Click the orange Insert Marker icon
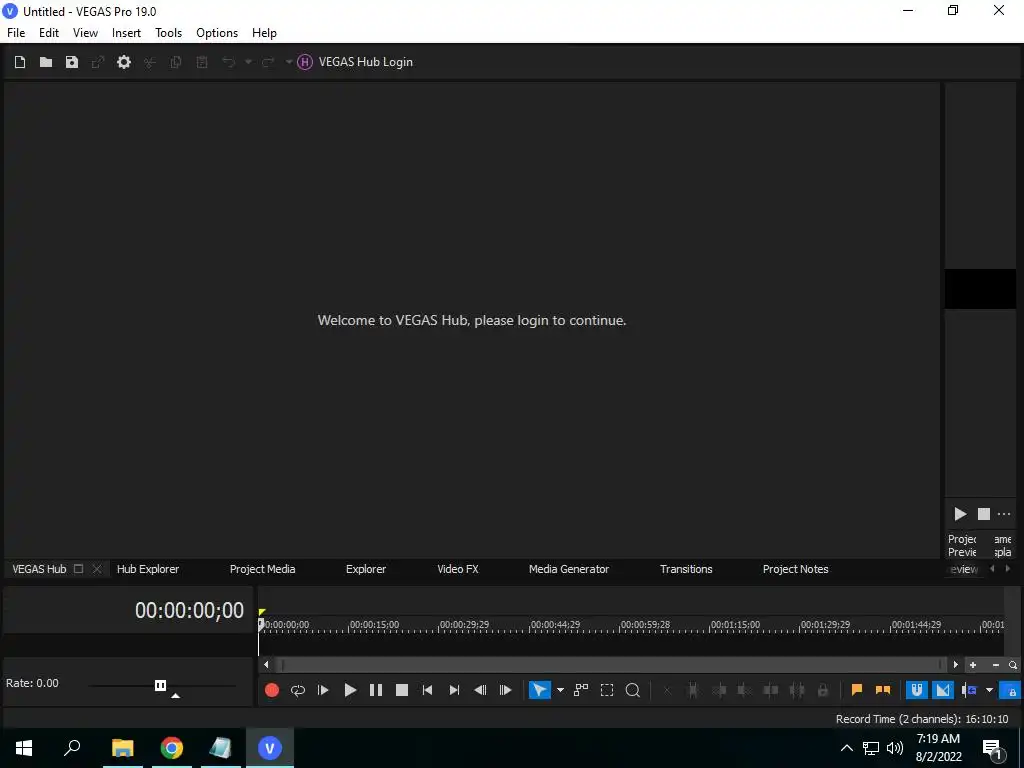Viewport: 1024px width, 768px height. [857, 690]
